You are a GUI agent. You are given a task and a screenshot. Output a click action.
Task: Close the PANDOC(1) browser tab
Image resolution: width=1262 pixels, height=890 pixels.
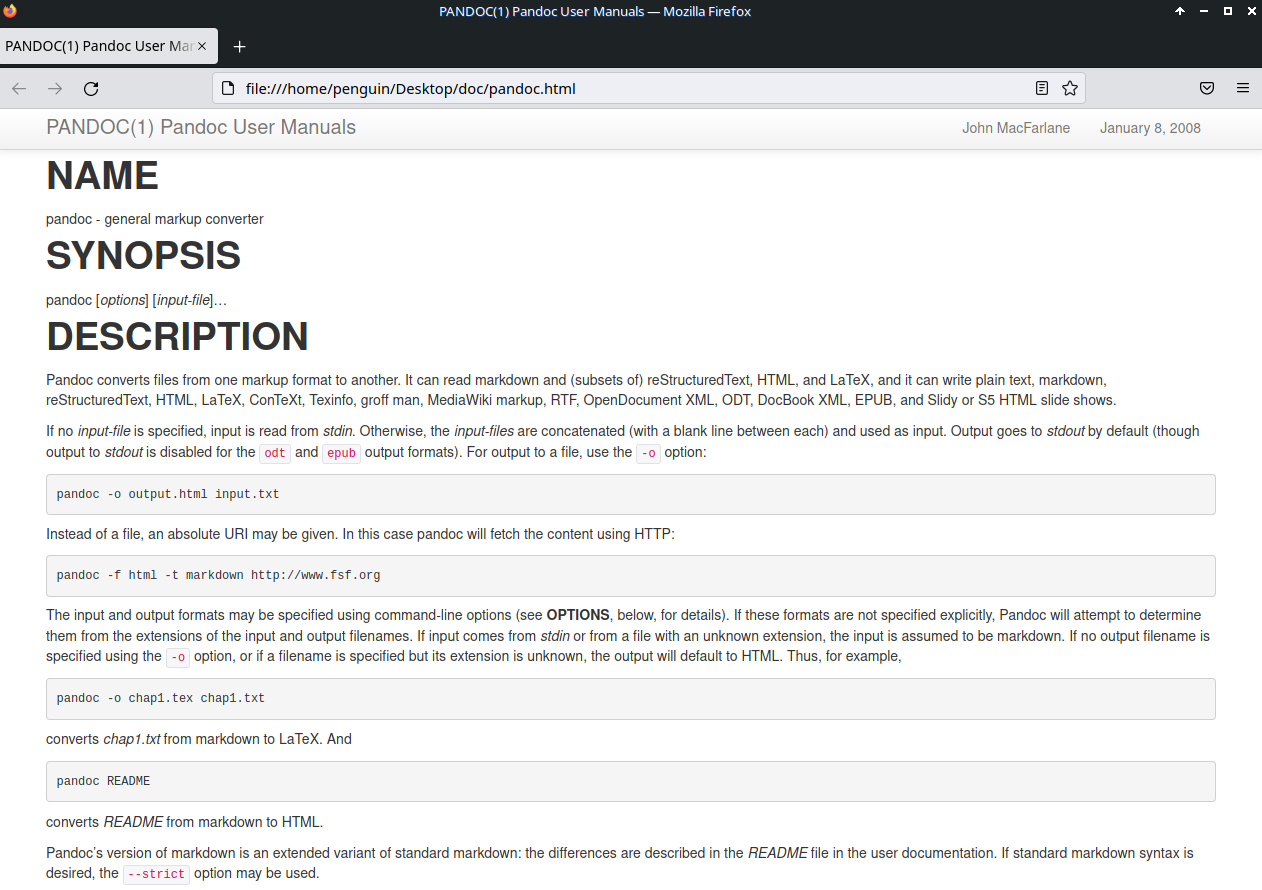point(200,45)
